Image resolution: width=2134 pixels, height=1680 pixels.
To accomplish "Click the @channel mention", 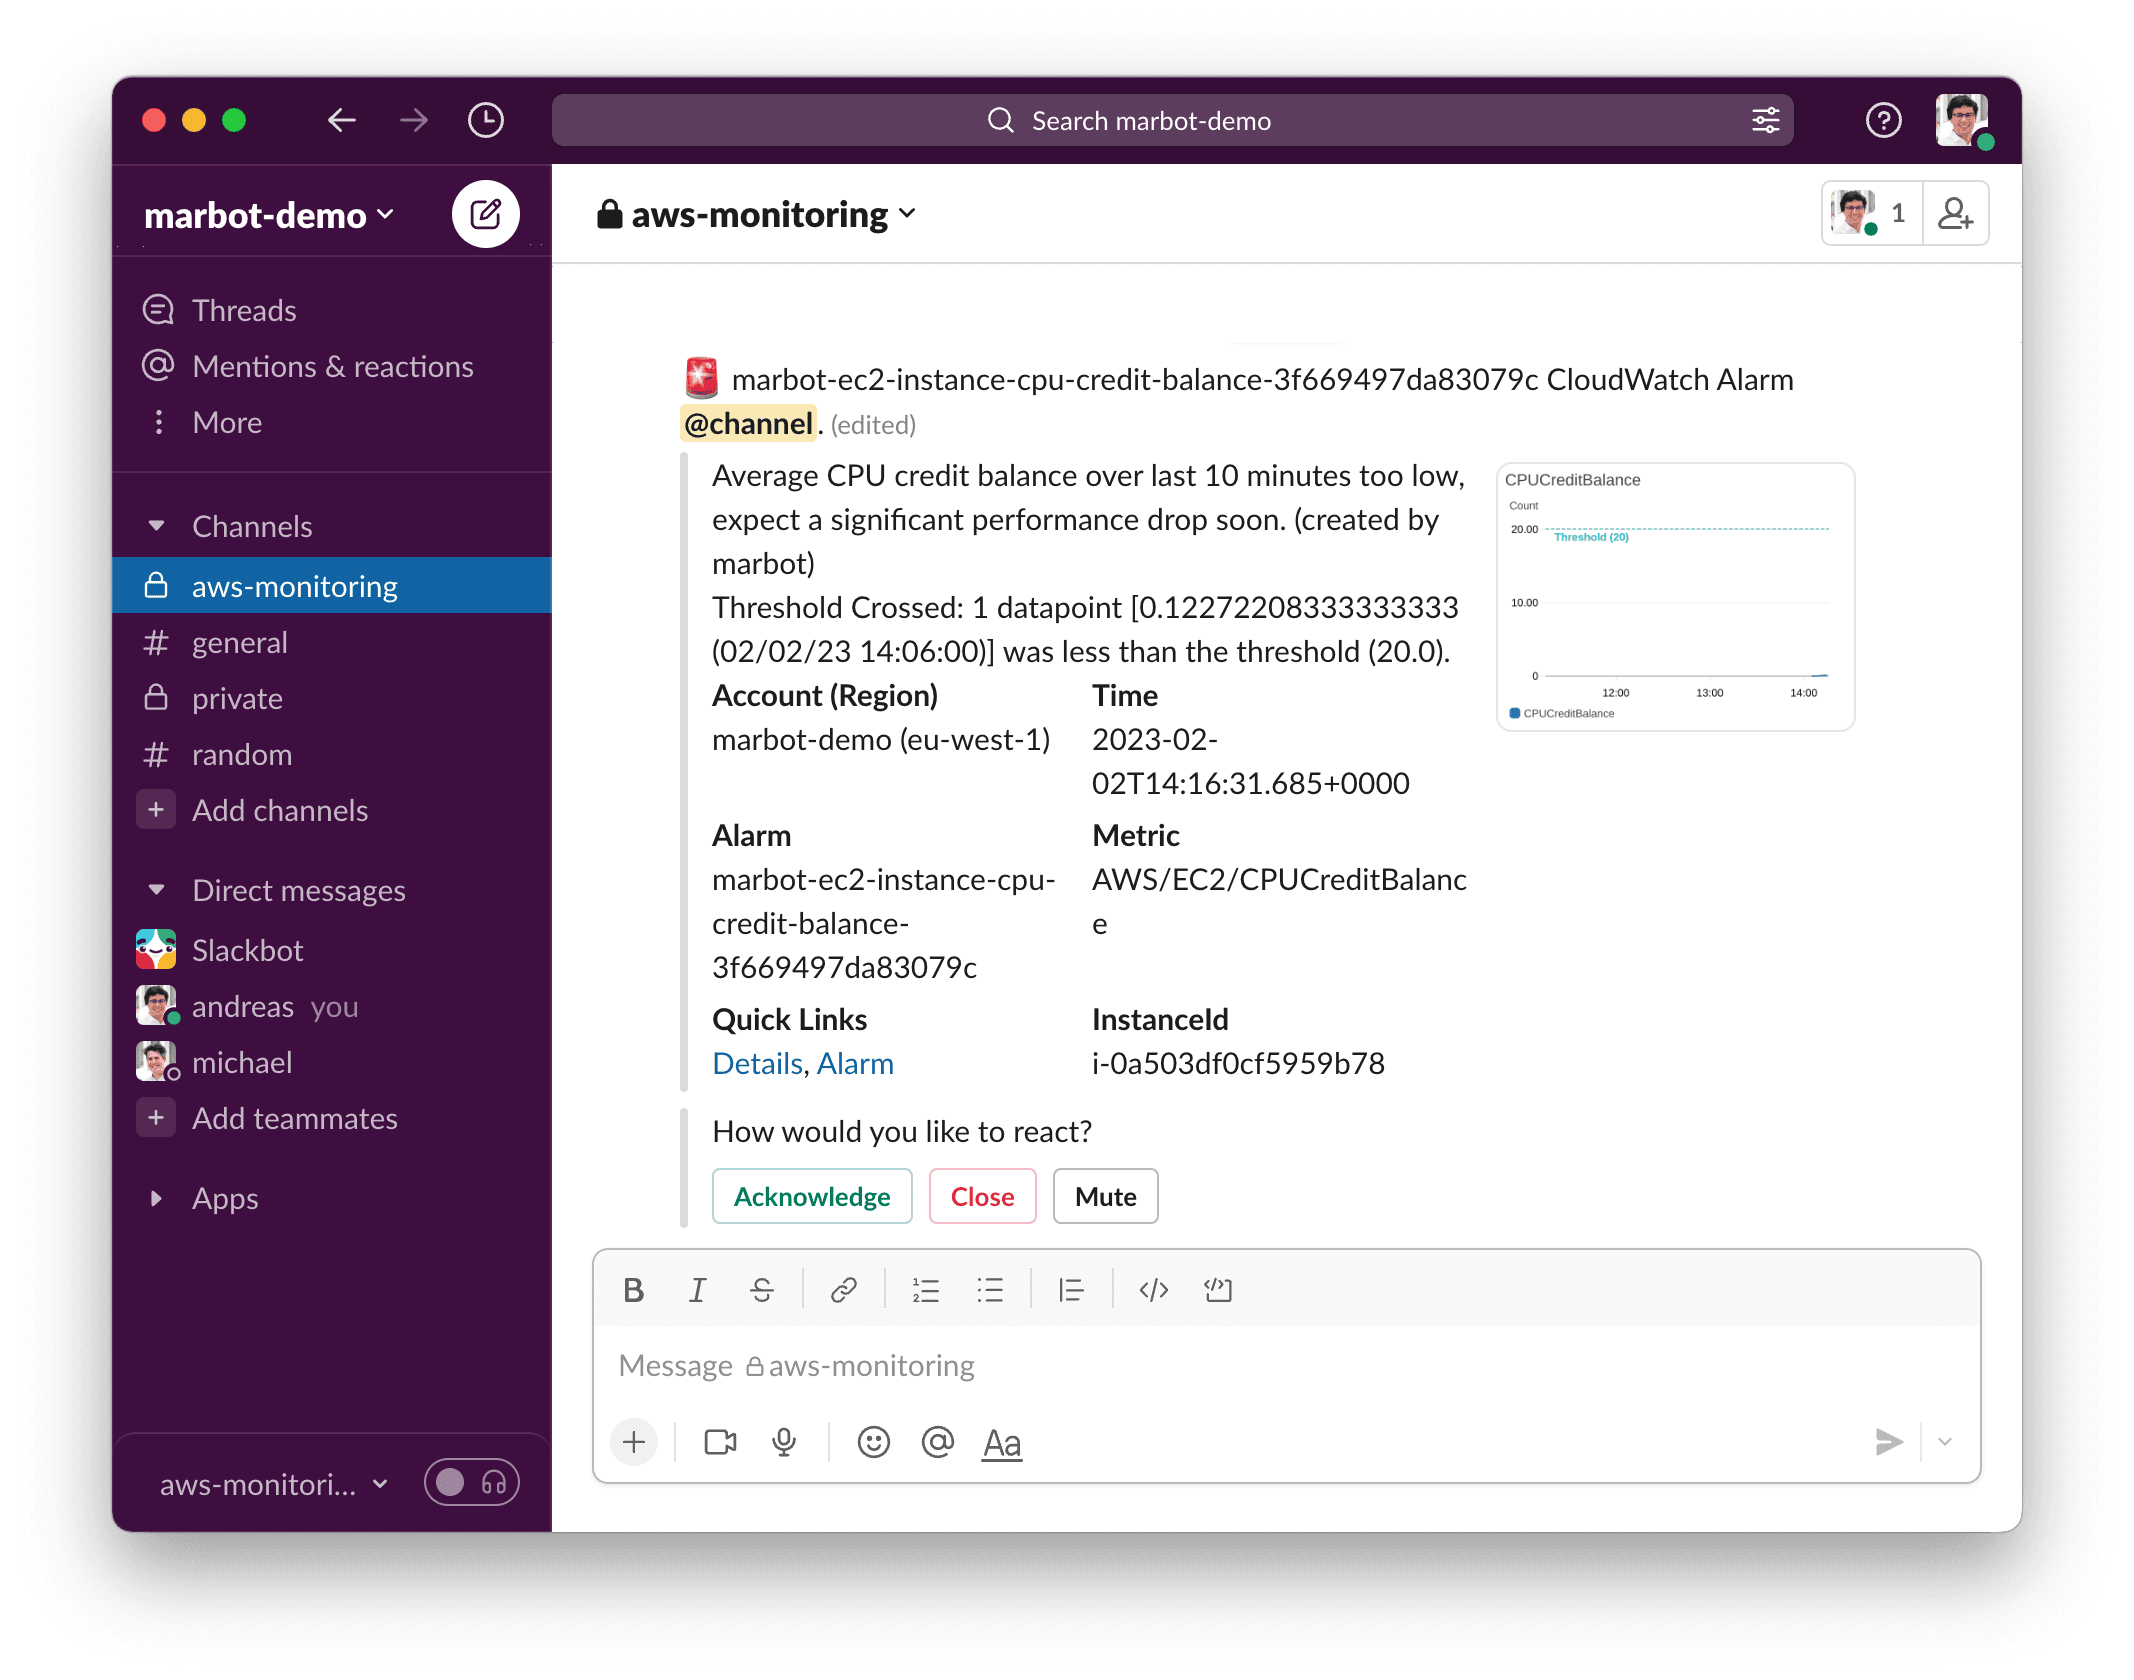I will [749, 424].
